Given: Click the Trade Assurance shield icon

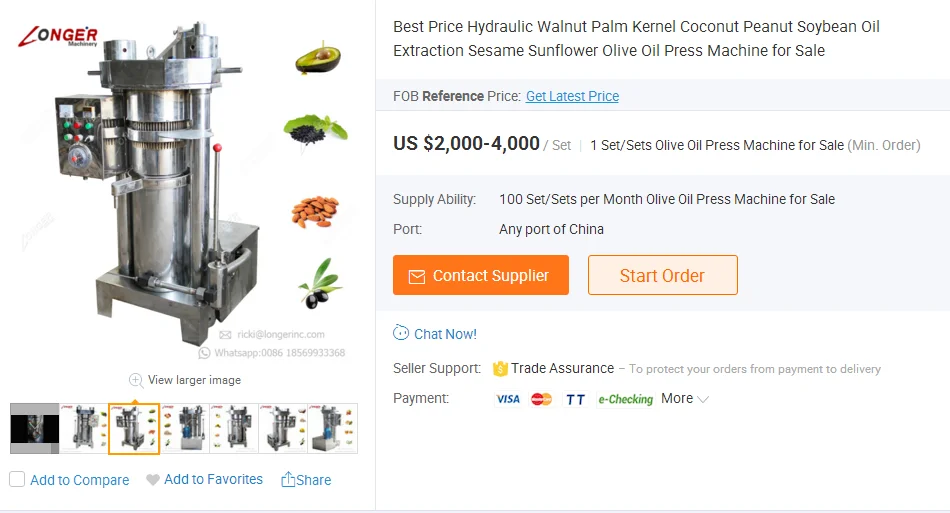Looking at the screenshot, I should [x=500, y=368].
